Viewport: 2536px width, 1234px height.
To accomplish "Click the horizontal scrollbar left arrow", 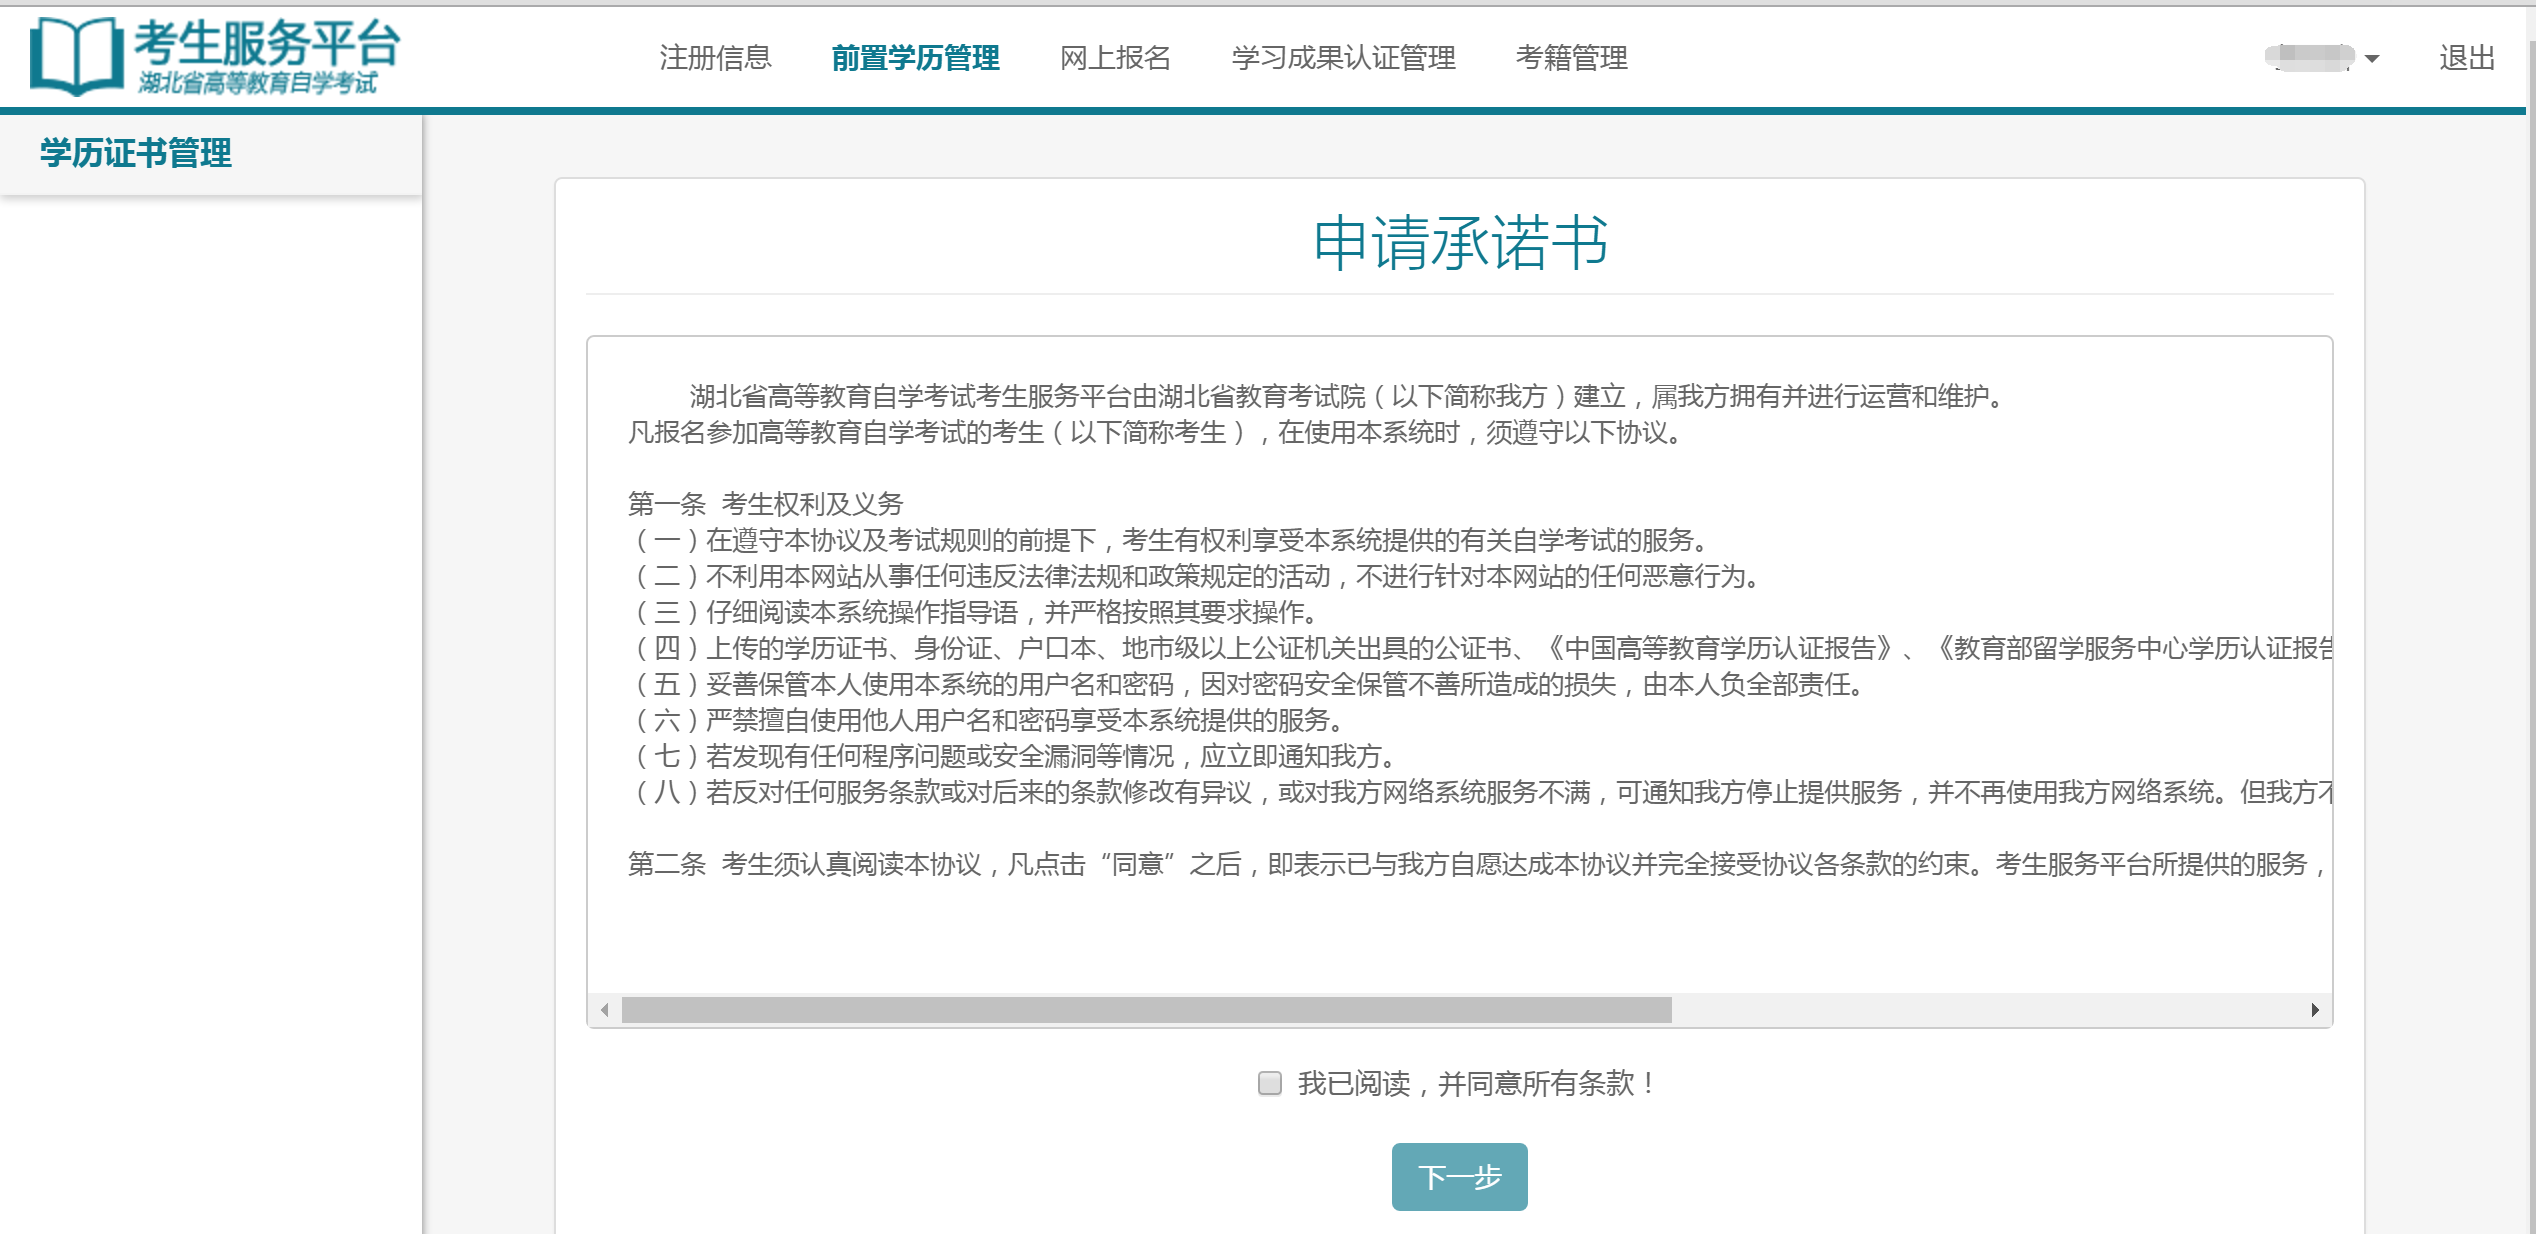I will point(604,1010).
